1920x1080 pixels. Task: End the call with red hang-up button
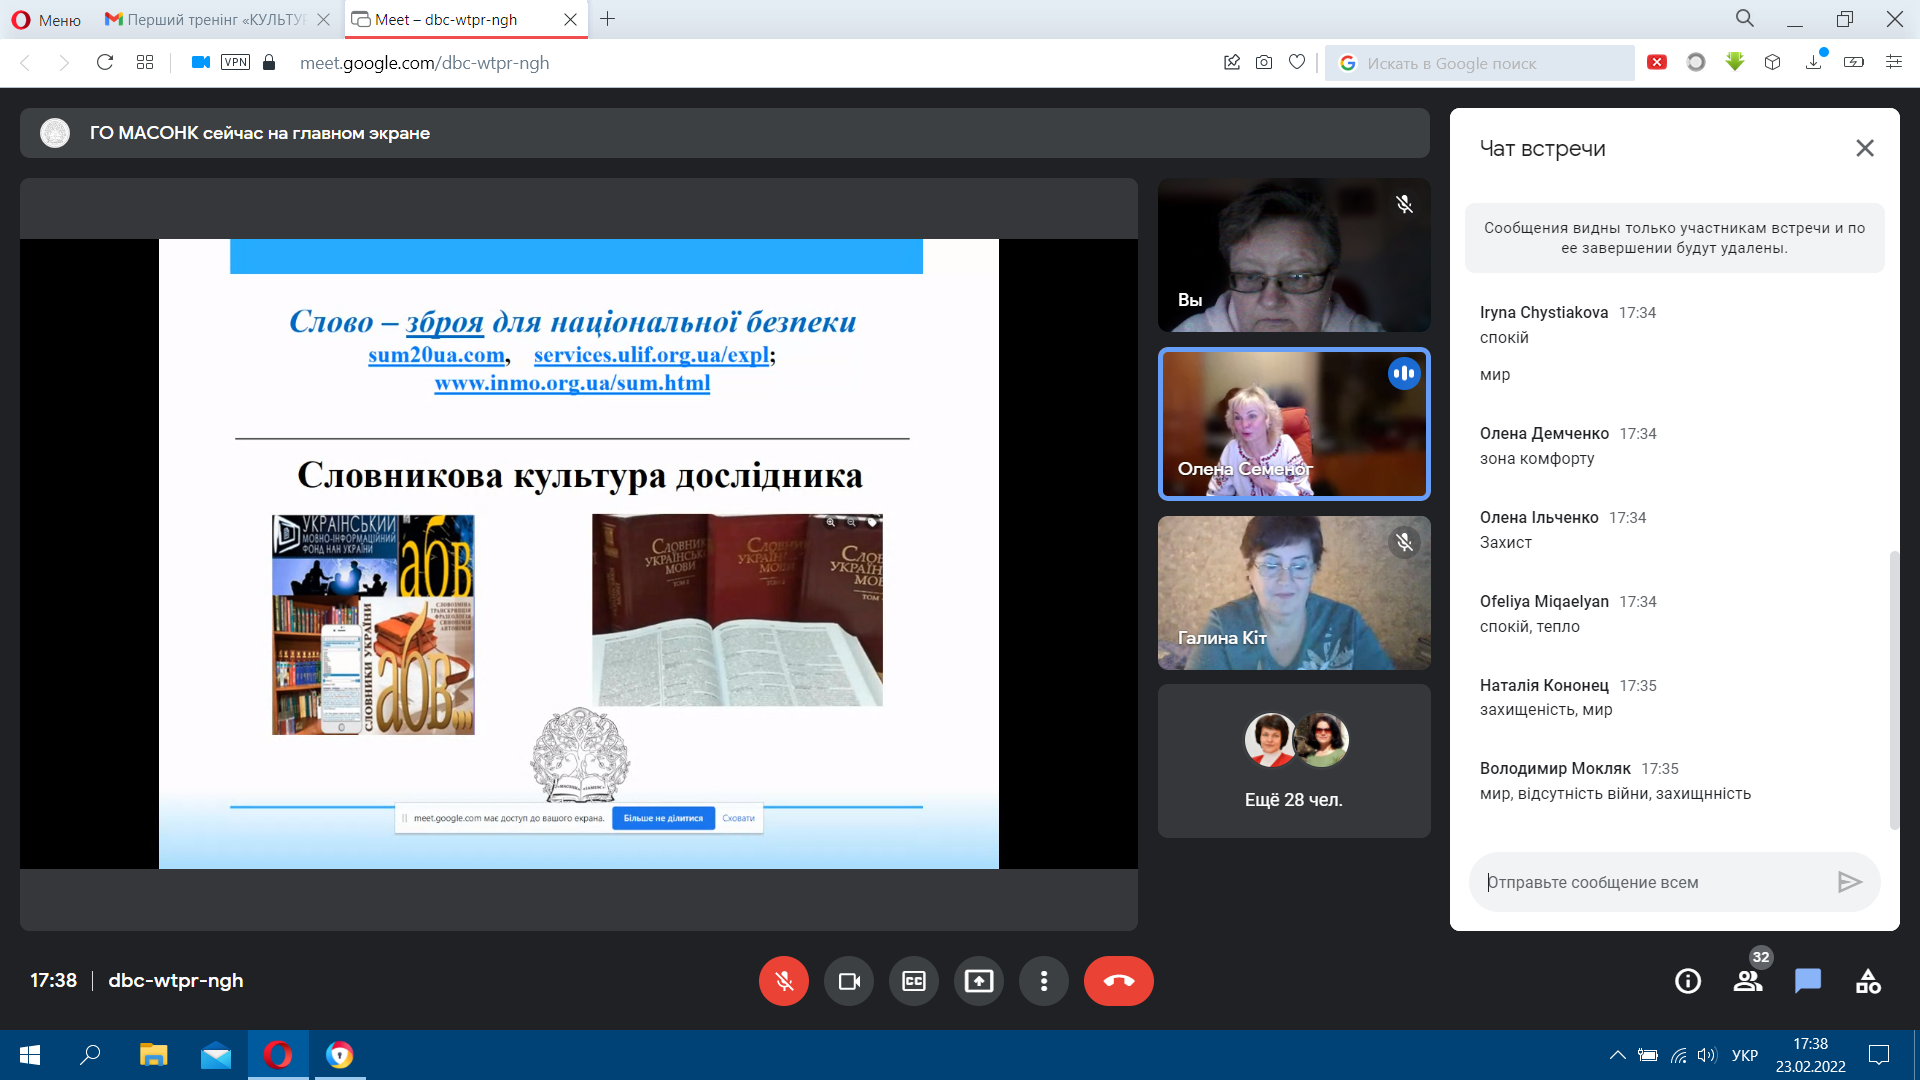tap(1118, 981)
